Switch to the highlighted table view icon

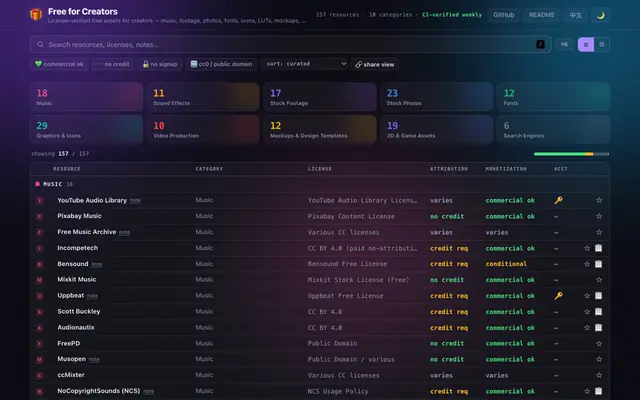[x=586, y=44]
